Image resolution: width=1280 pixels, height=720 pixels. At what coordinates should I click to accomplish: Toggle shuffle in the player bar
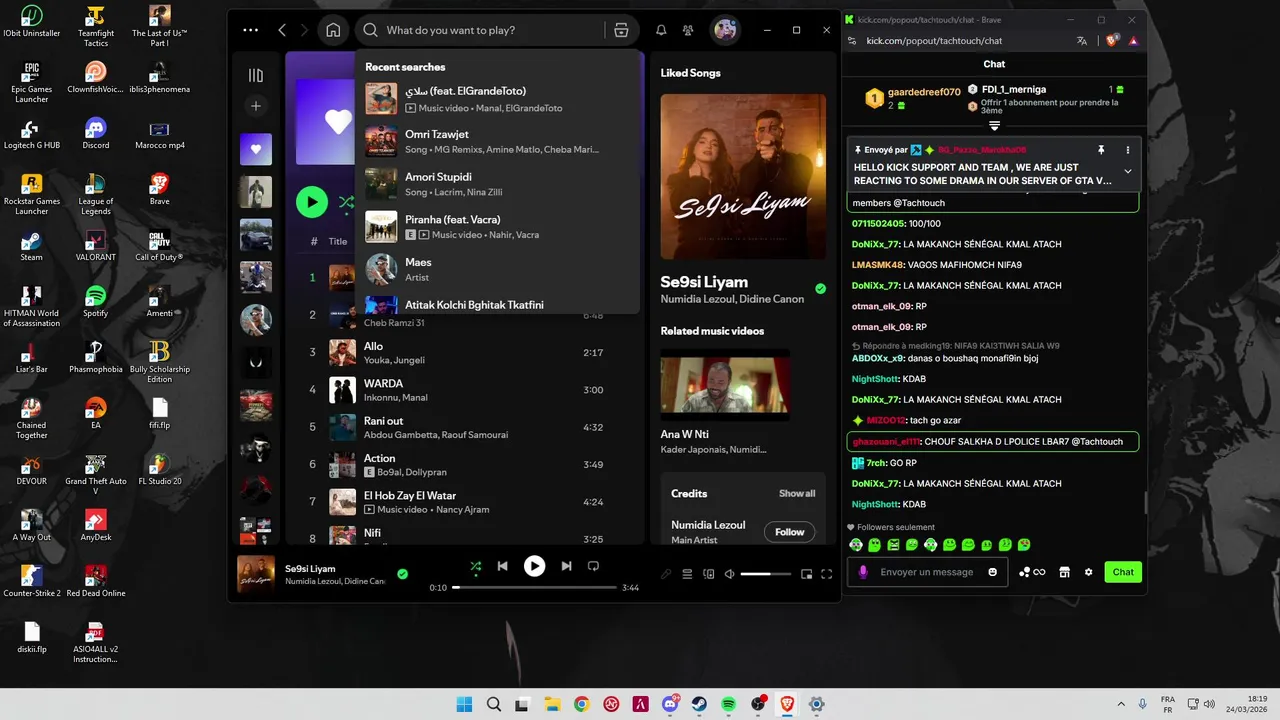476,566
